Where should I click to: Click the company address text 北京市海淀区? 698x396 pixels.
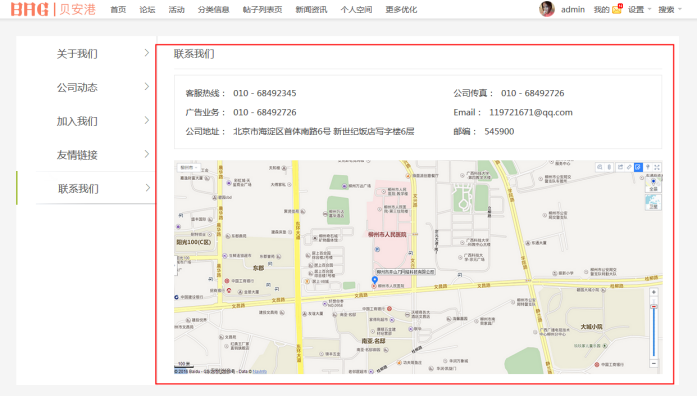click(324, 132)
